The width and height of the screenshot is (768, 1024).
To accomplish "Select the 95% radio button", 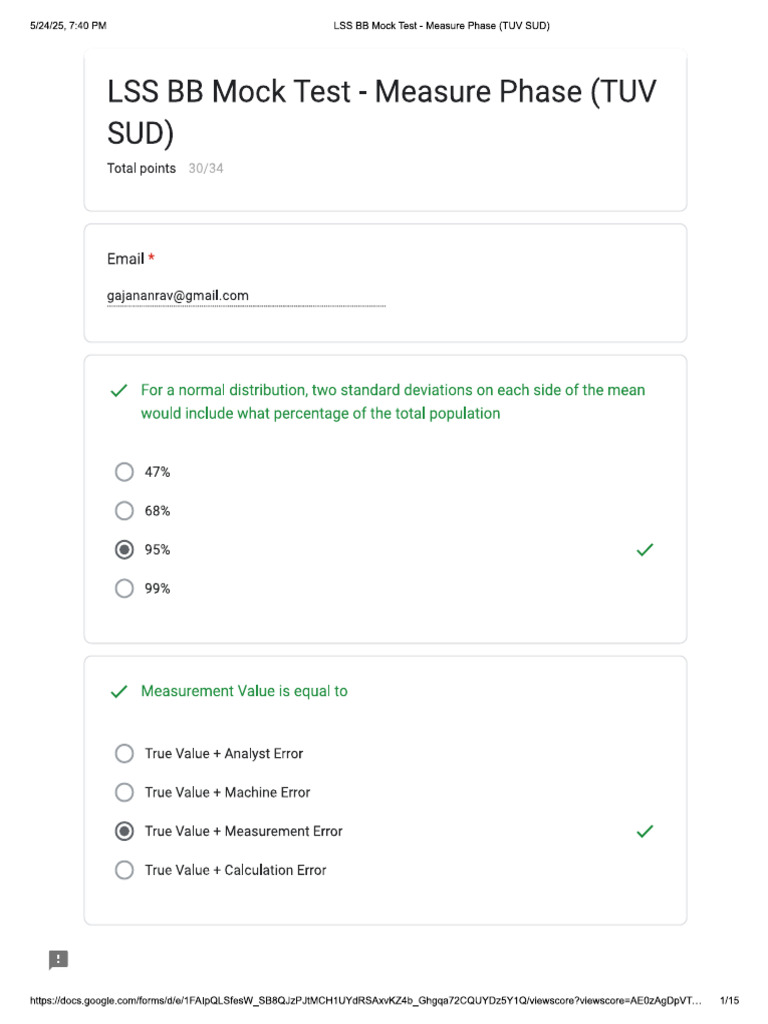I will pyautogui.click(x=124, y=550).
